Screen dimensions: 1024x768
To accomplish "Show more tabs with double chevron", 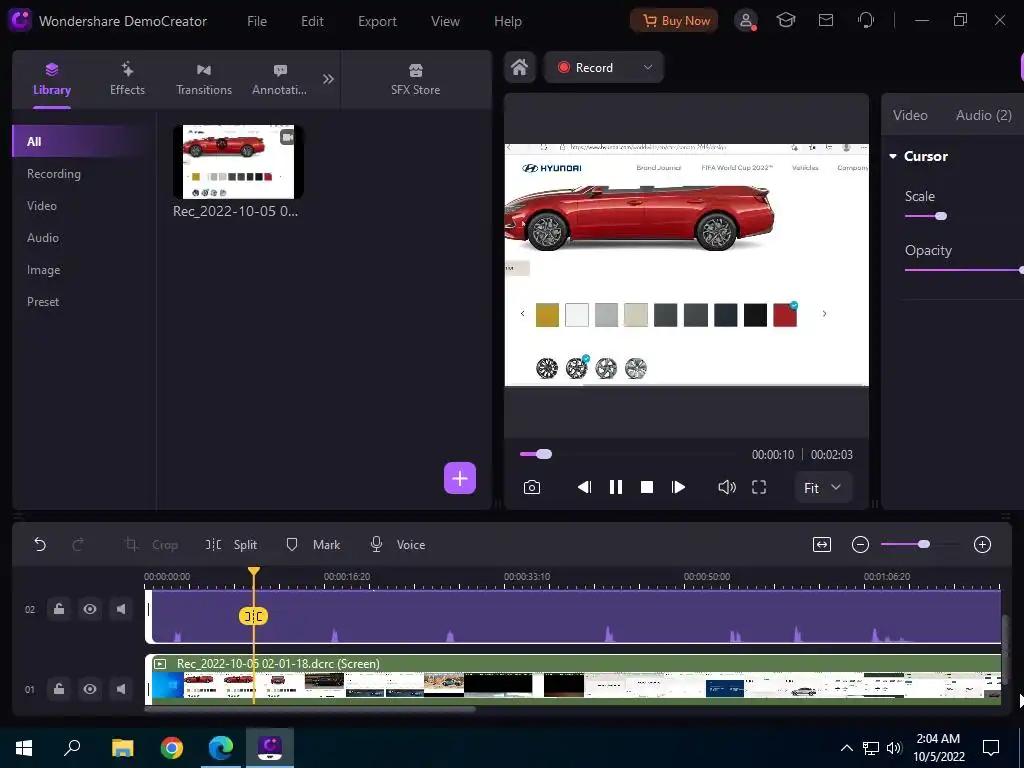I will [x=328, y=79].
